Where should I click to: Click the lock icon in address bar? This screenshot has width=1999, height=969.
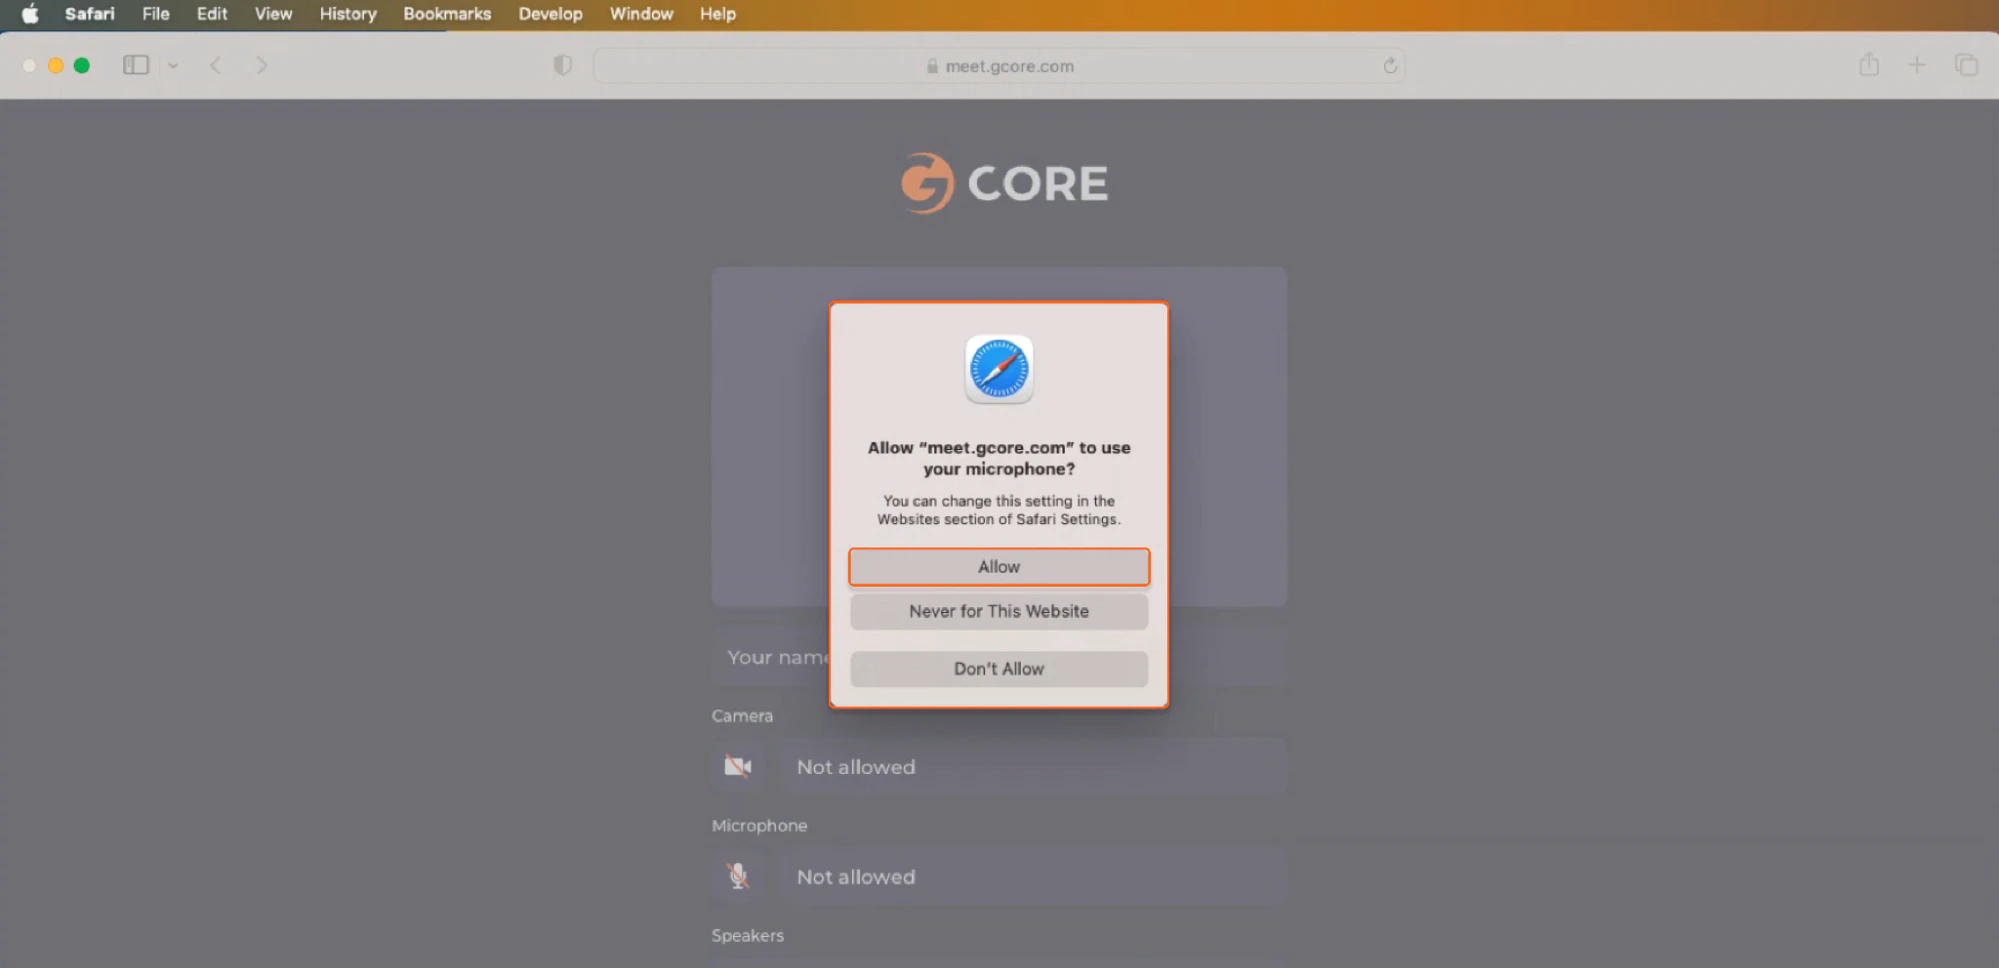click(x=932, y=66)
